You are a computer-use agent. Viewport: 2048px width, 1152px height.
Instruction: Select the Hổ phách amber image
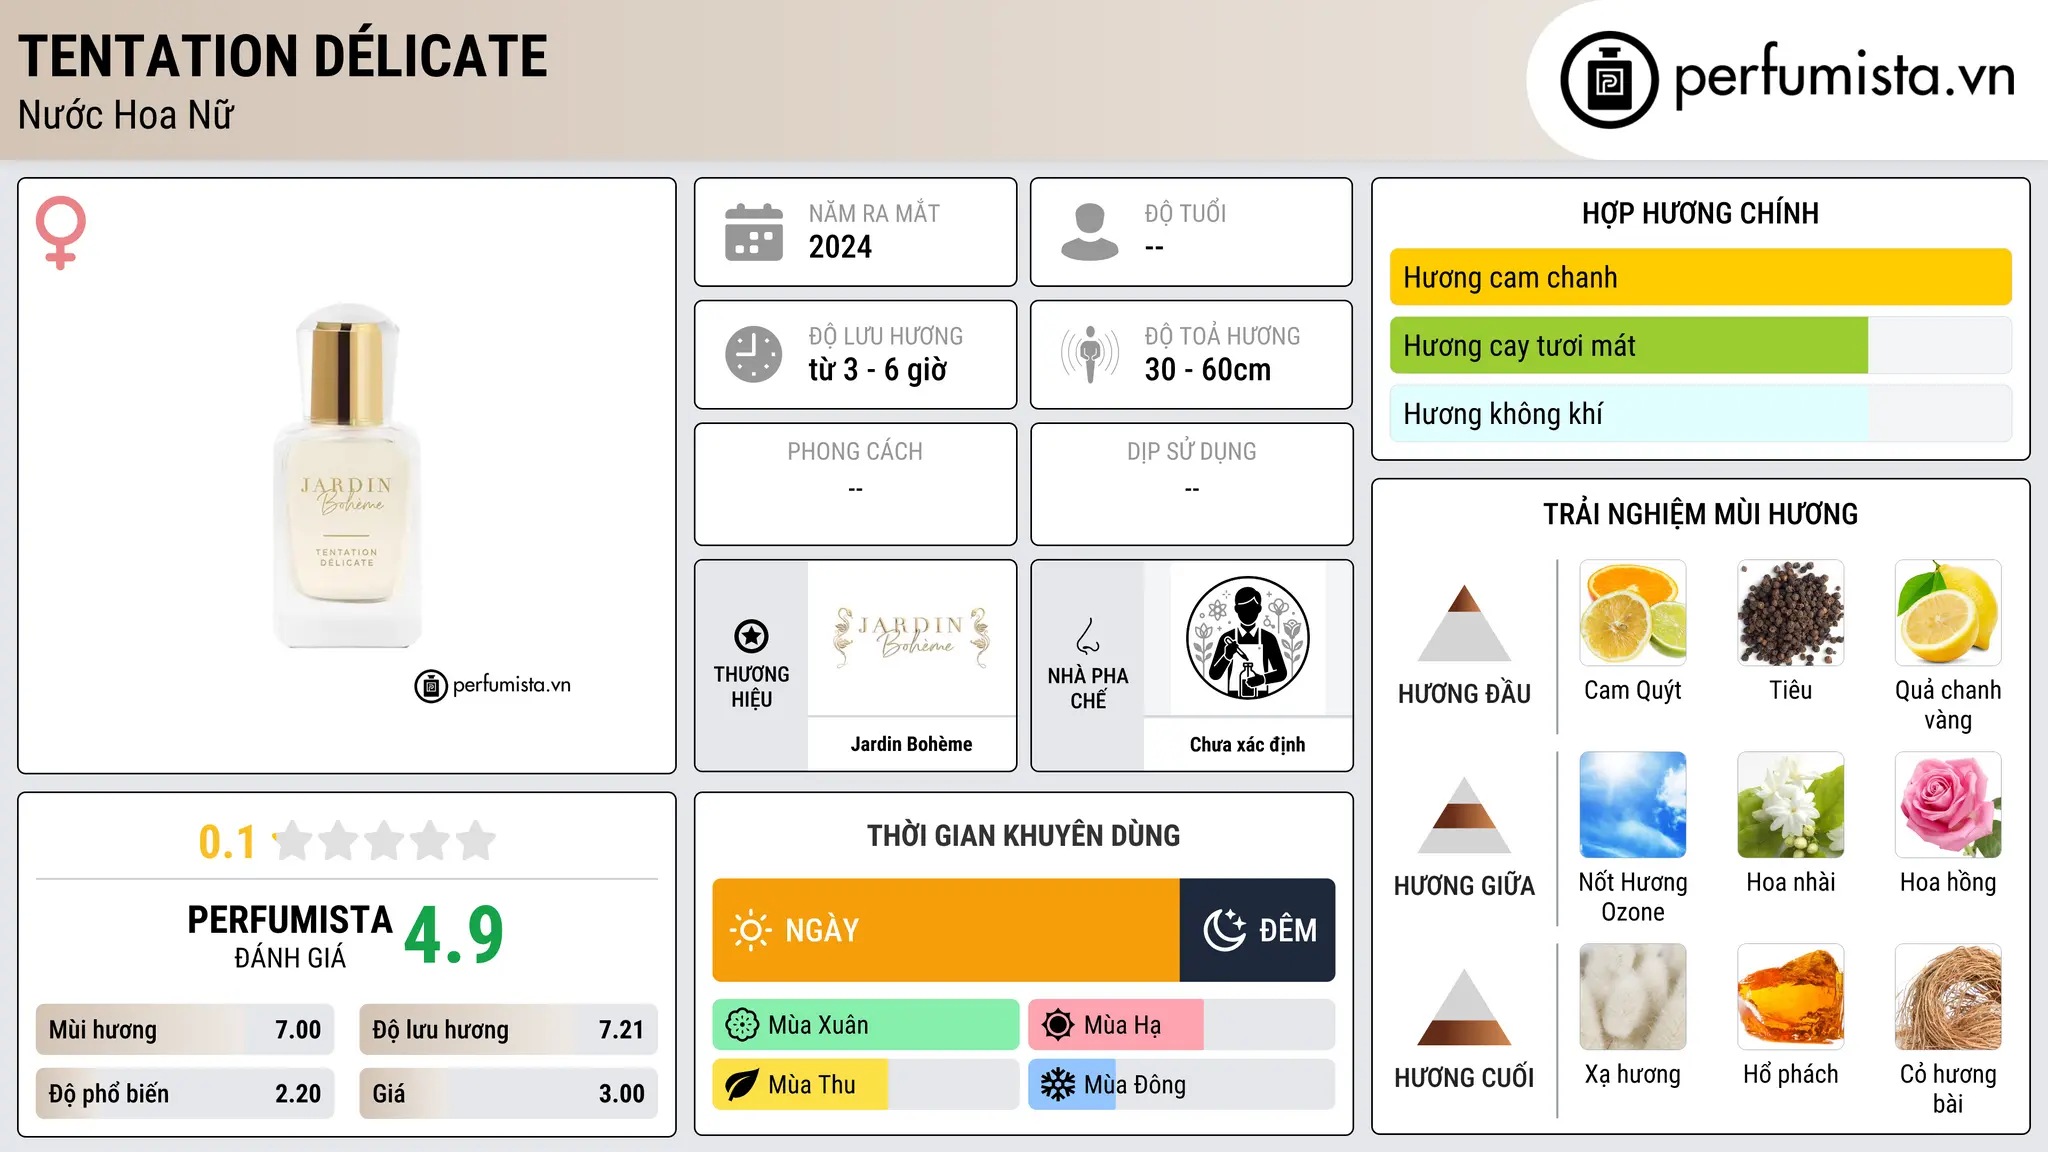pos(1791,997)
